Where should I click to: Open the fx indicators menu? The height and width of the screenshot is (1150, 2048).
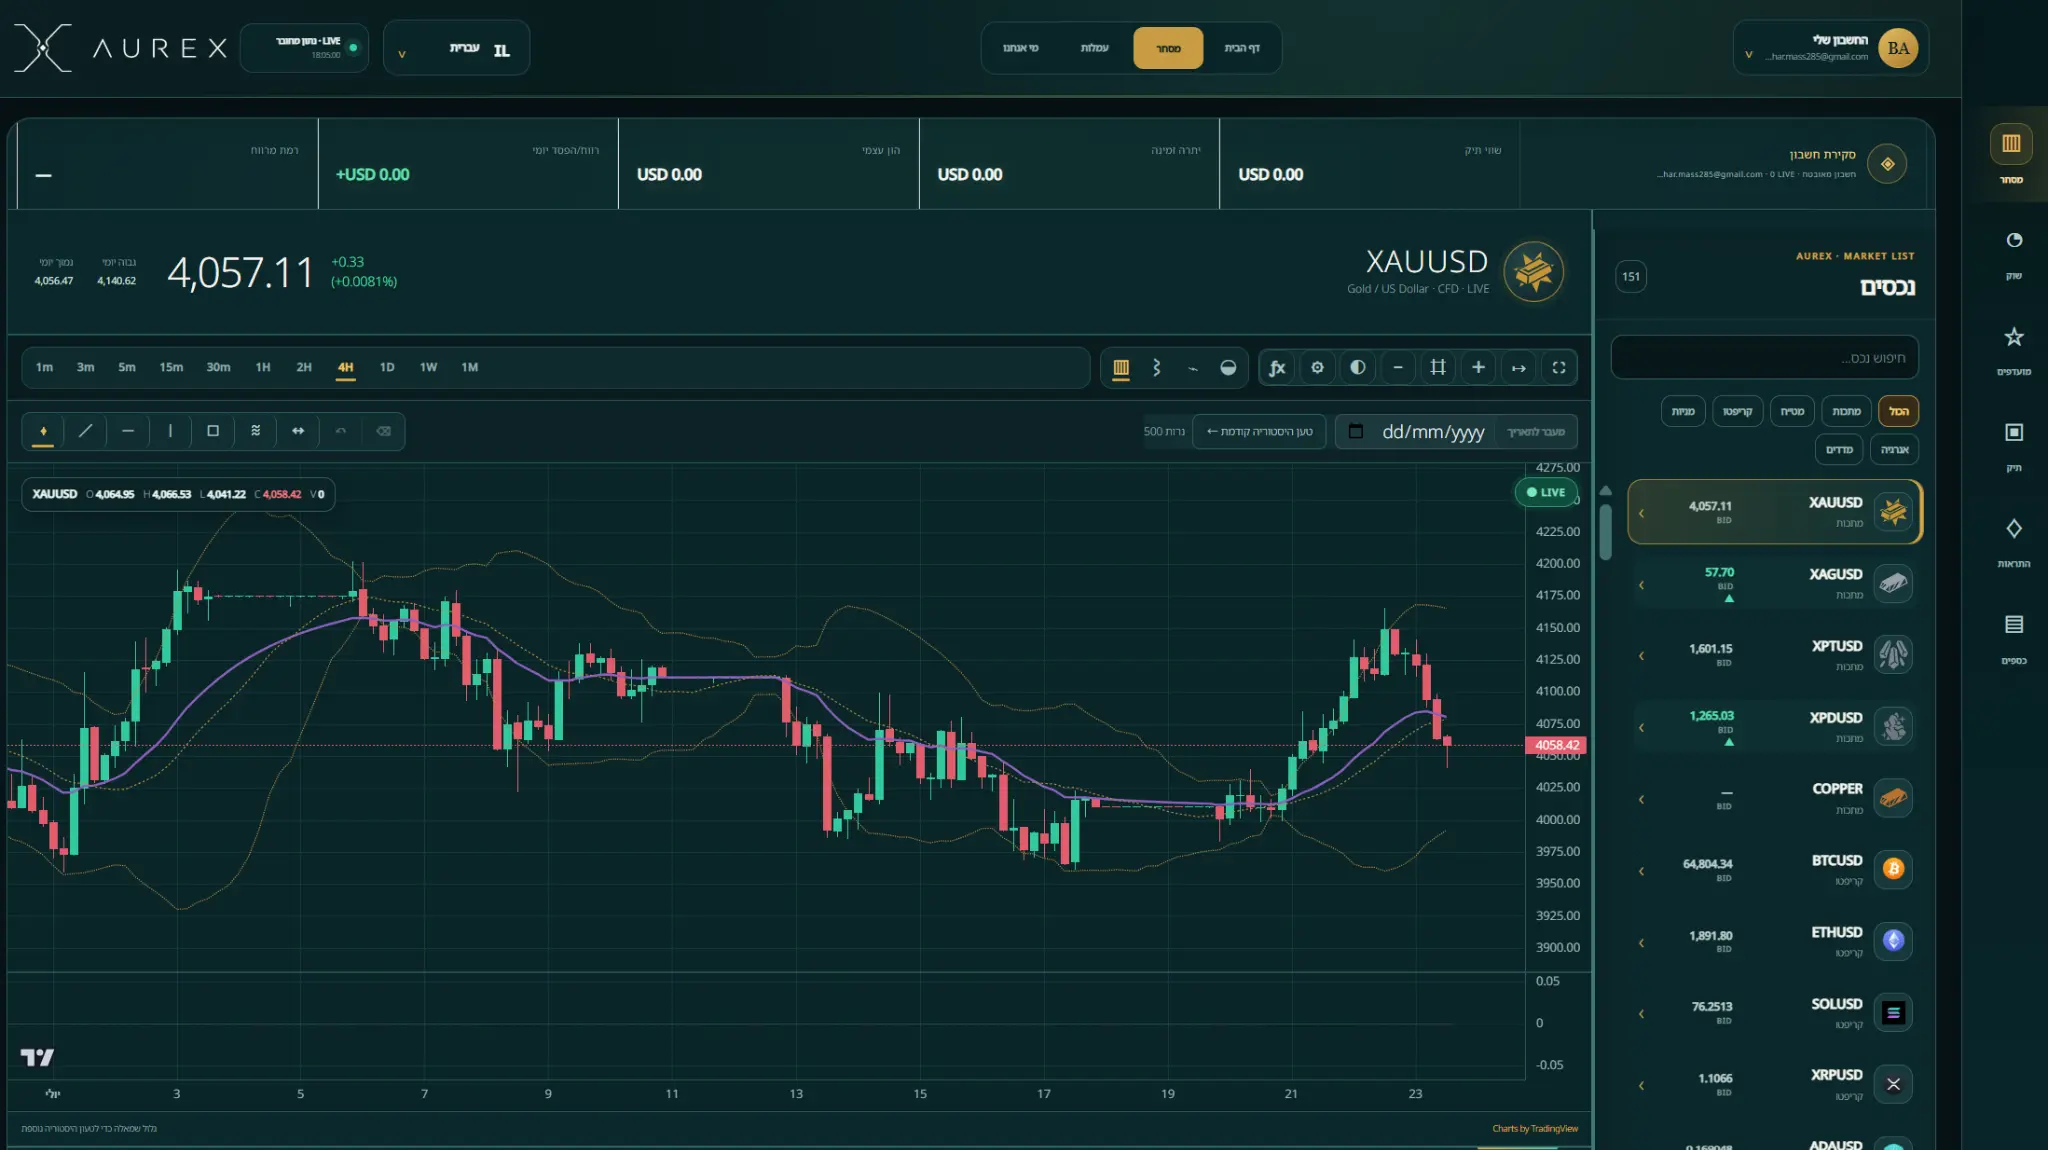[1277, 368]
